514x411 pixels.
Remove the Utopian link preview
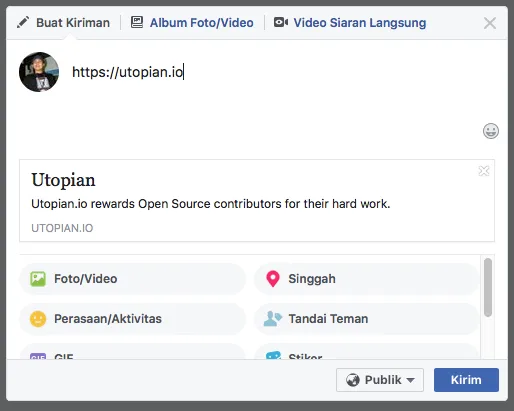484,171
